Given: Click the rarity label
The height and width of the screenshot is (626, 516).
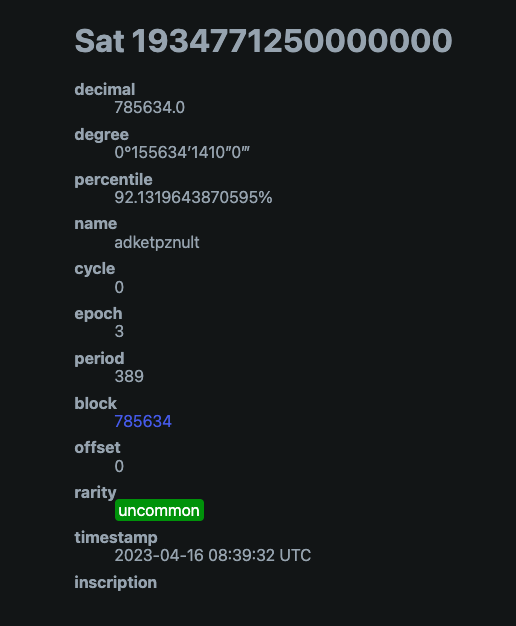Looking at the screenshot, I should coord(95,493).
